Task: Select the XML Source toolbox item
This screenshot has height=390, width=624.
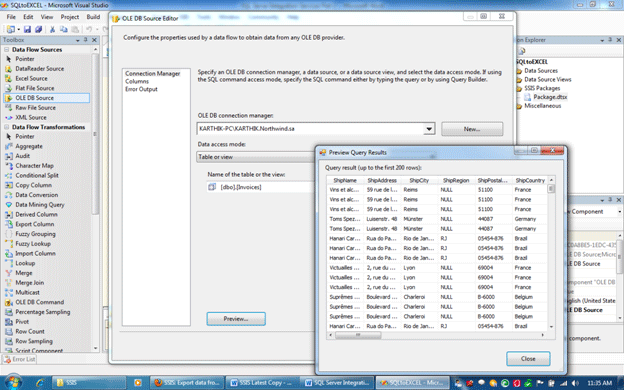Action: [x=31, y=117]
